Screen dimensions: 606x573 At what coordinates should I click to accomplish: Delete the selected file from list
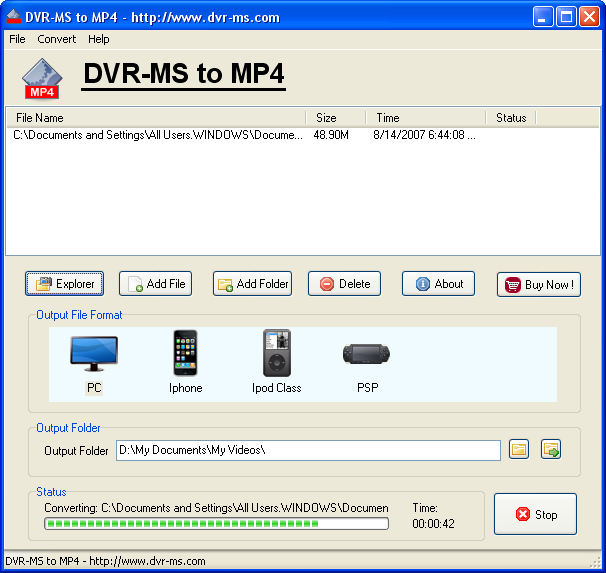(344, 284)
